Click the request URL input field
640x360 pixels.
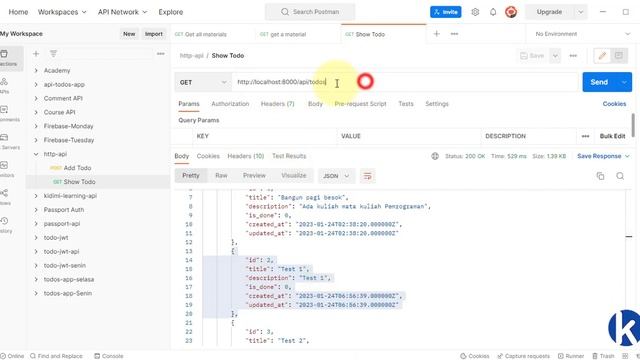tap(405, 82)
